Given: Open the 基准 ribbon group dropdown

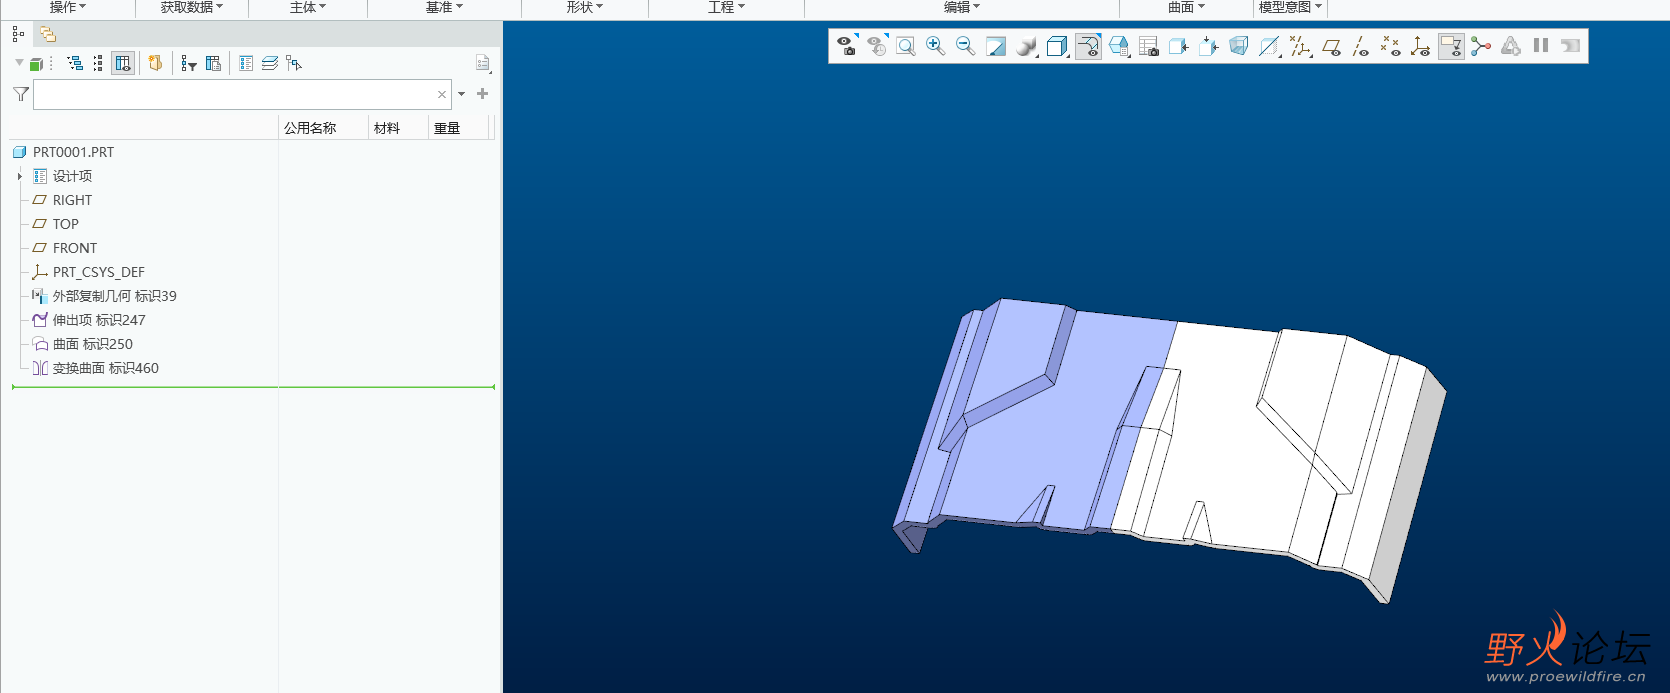Looking at the screenshot, I should 444,7.
